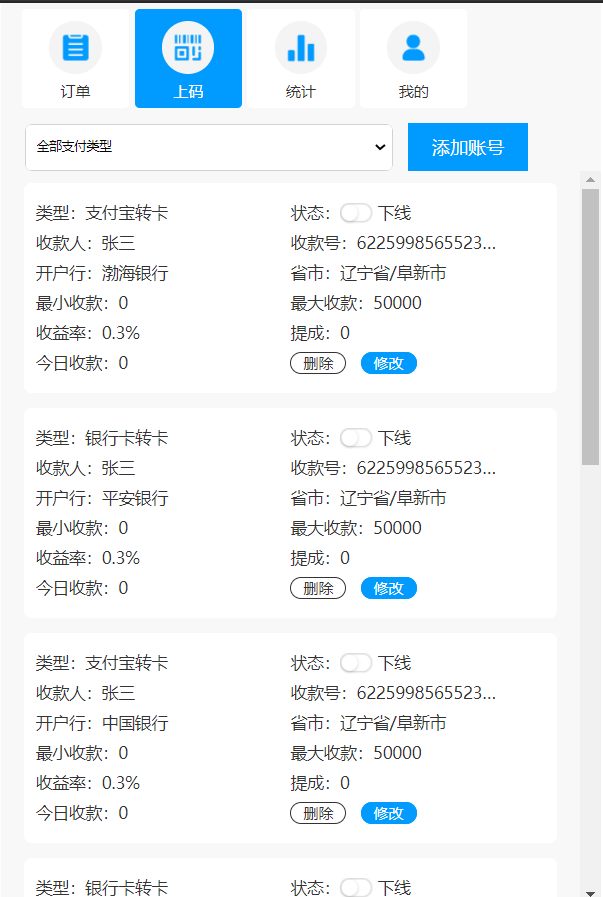603x897 pixels.
Task: Click 省市: 辽宁省/阜新市 in the 中国银行 card
Action: [368, 723]
